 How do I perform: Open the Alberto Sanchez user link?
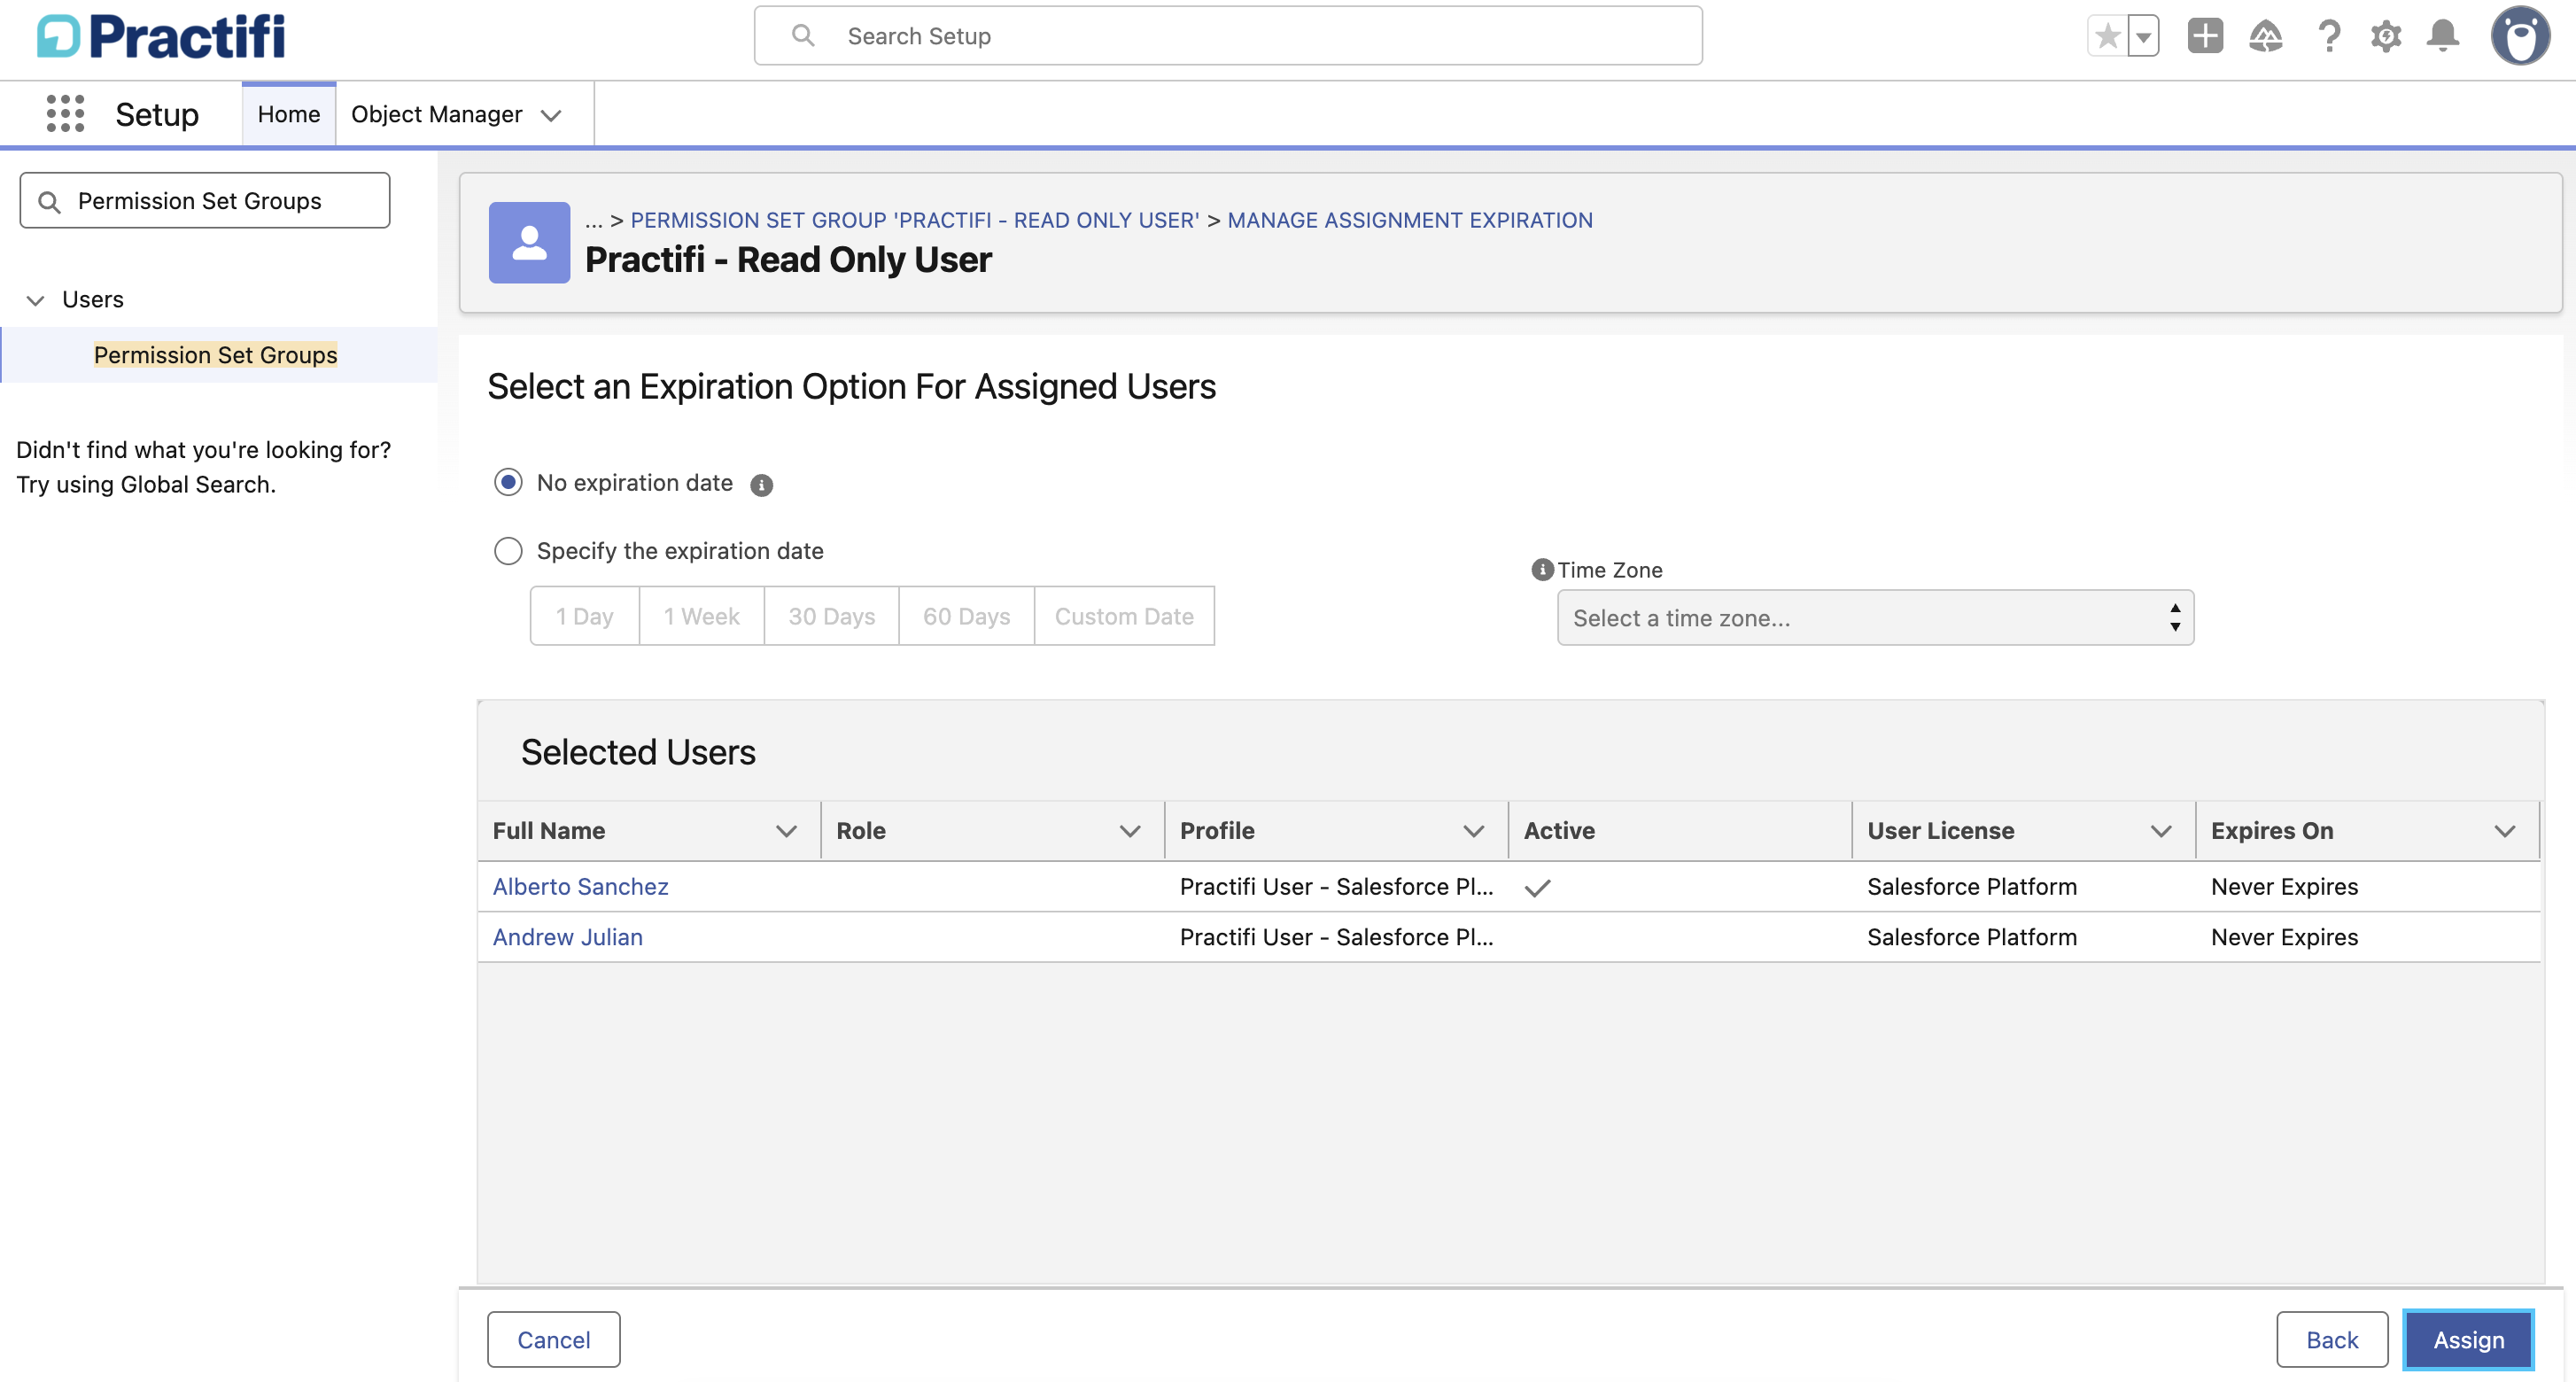pyautogui.click(x=580, y=887)
